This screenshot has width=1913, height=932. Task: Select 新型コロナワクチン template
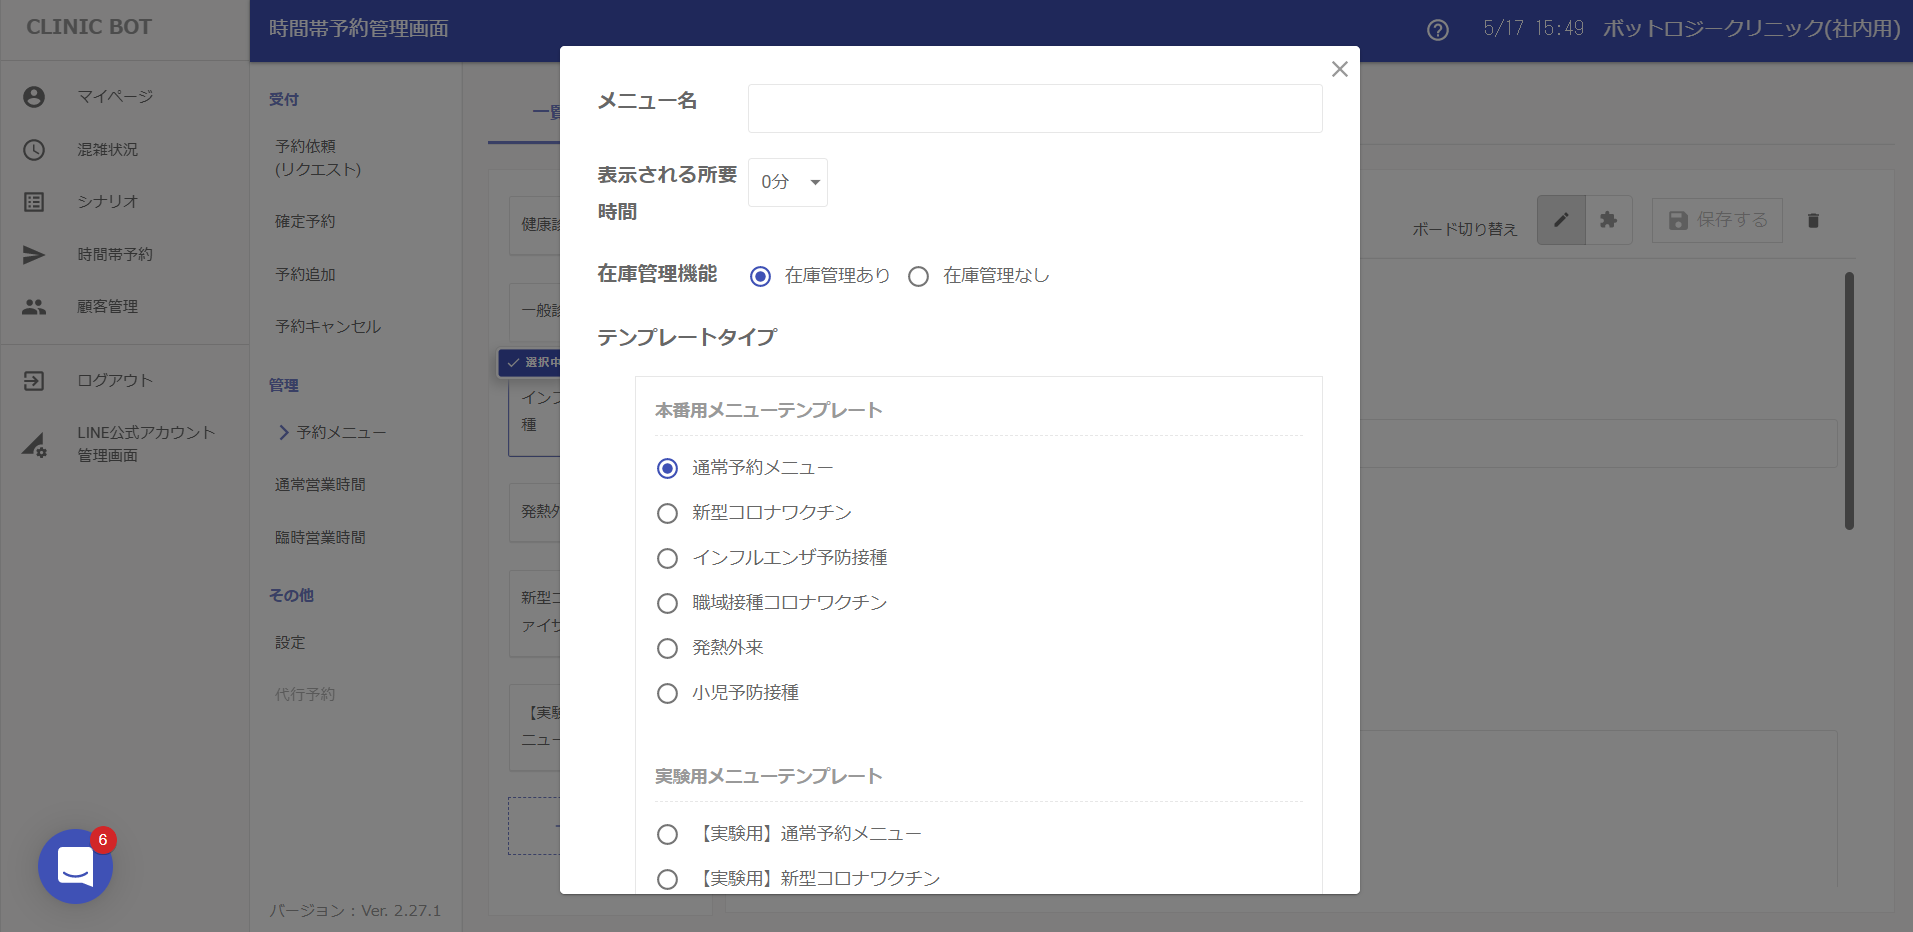coord(667,513)
